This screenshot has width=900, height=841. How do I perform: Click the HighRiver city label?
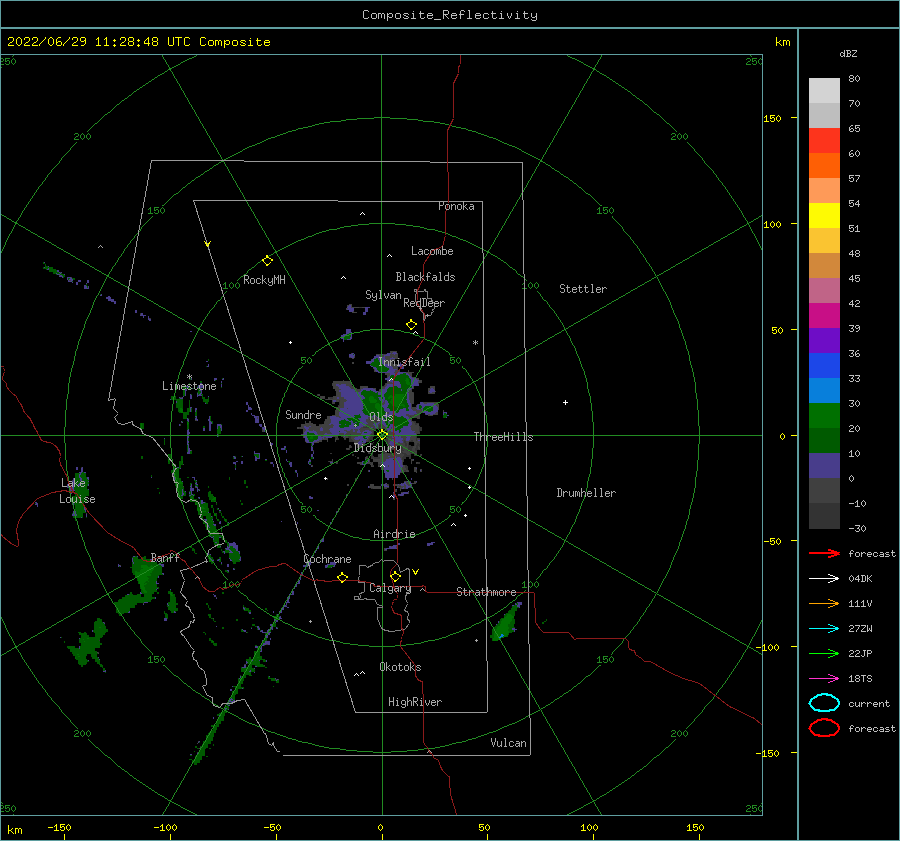click(x=415, y=702)
